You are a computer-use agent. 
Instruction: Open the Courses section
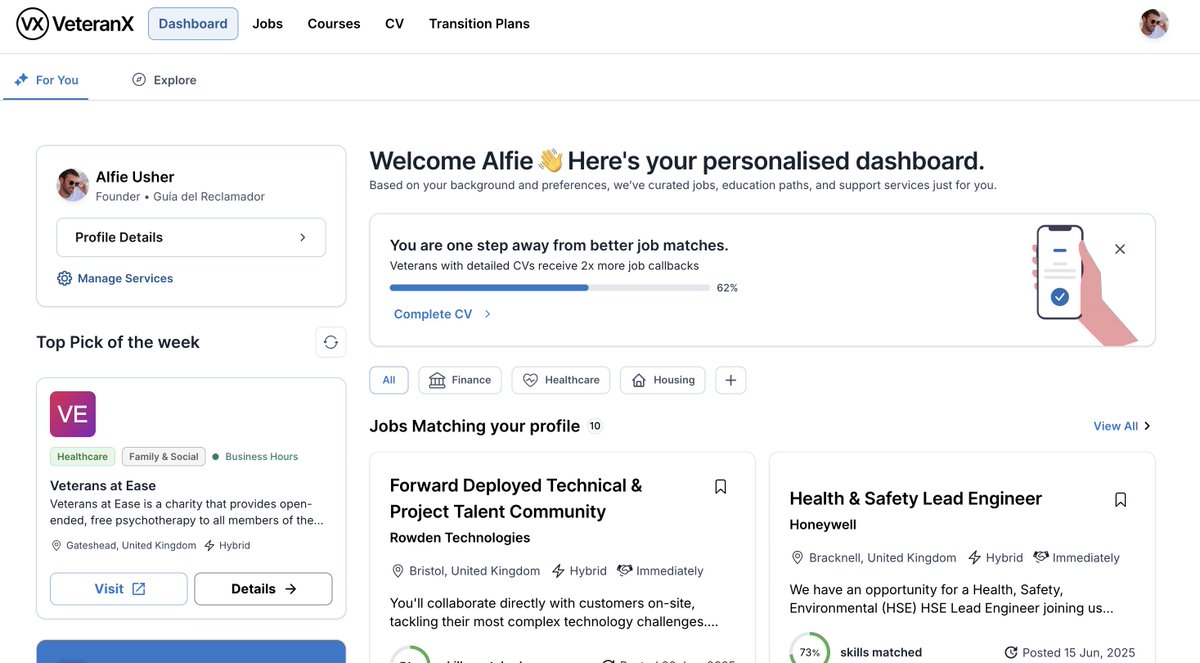(334, 24)
